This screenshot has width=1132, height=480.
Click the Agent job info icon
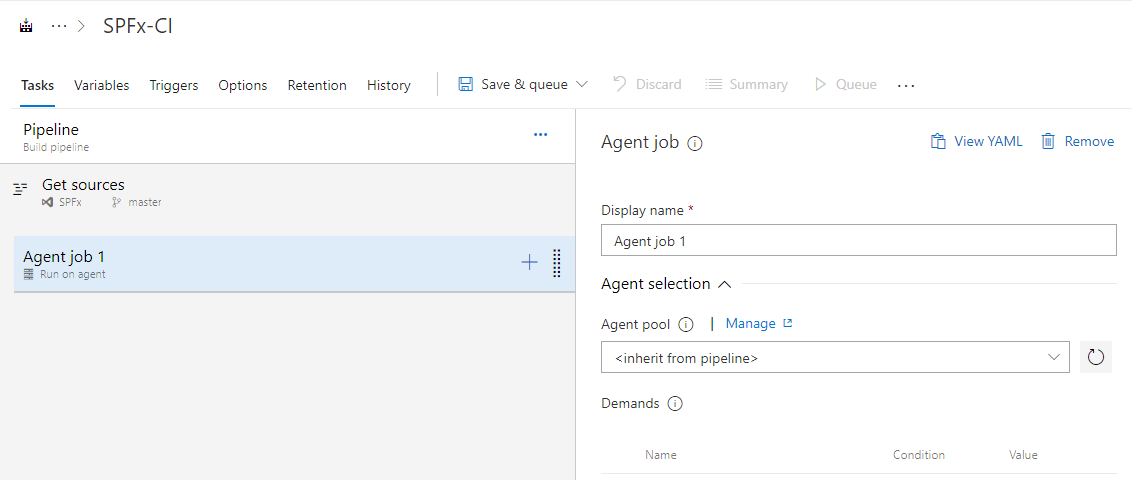tap(695, 143)
